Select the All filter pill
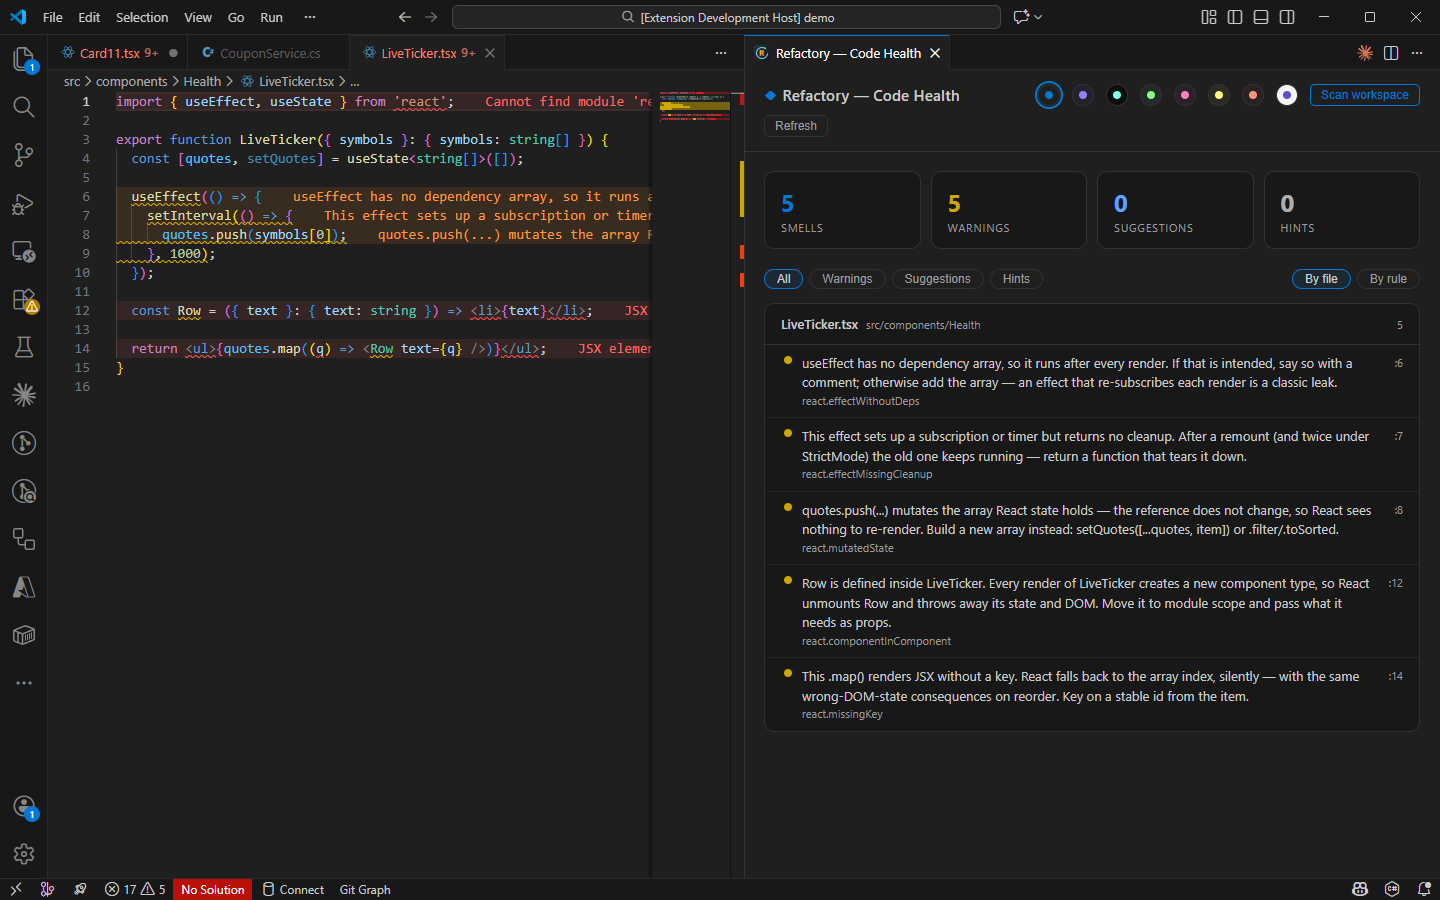 point(784,279)
